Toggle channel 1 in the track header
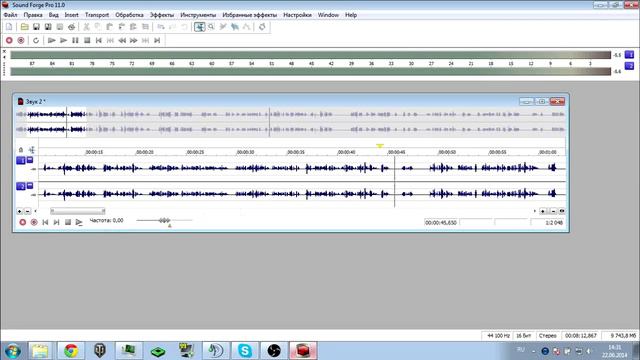Screen dimensions: 640x360 (21, 160)
